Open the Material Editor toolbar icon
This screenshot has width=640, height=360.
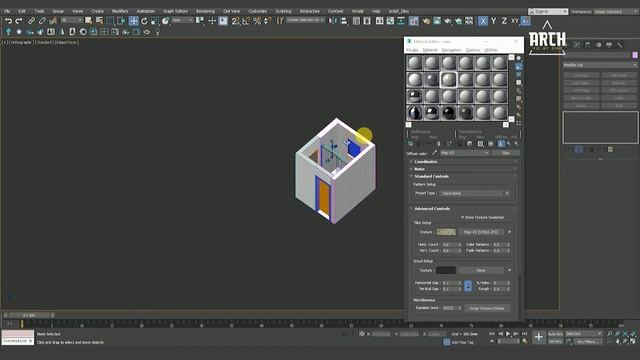[413, 21]
